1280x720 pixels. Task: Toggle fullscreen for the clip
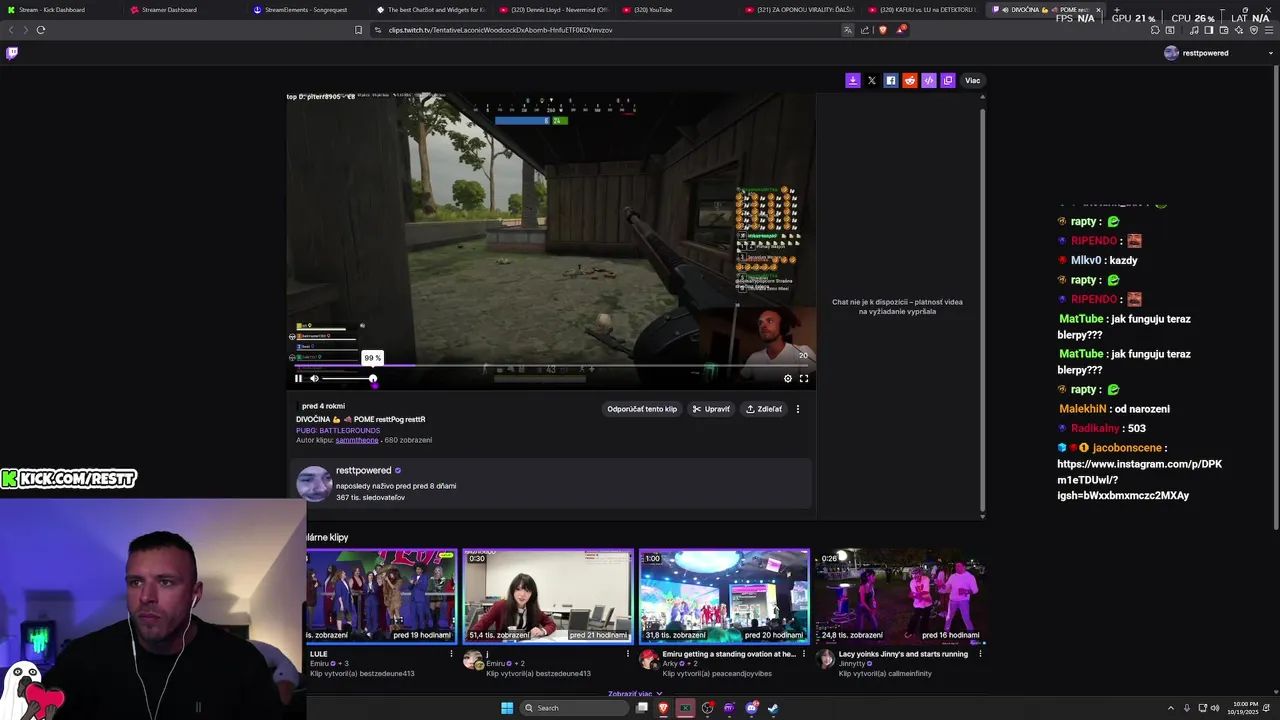click(x=803, y=378)
